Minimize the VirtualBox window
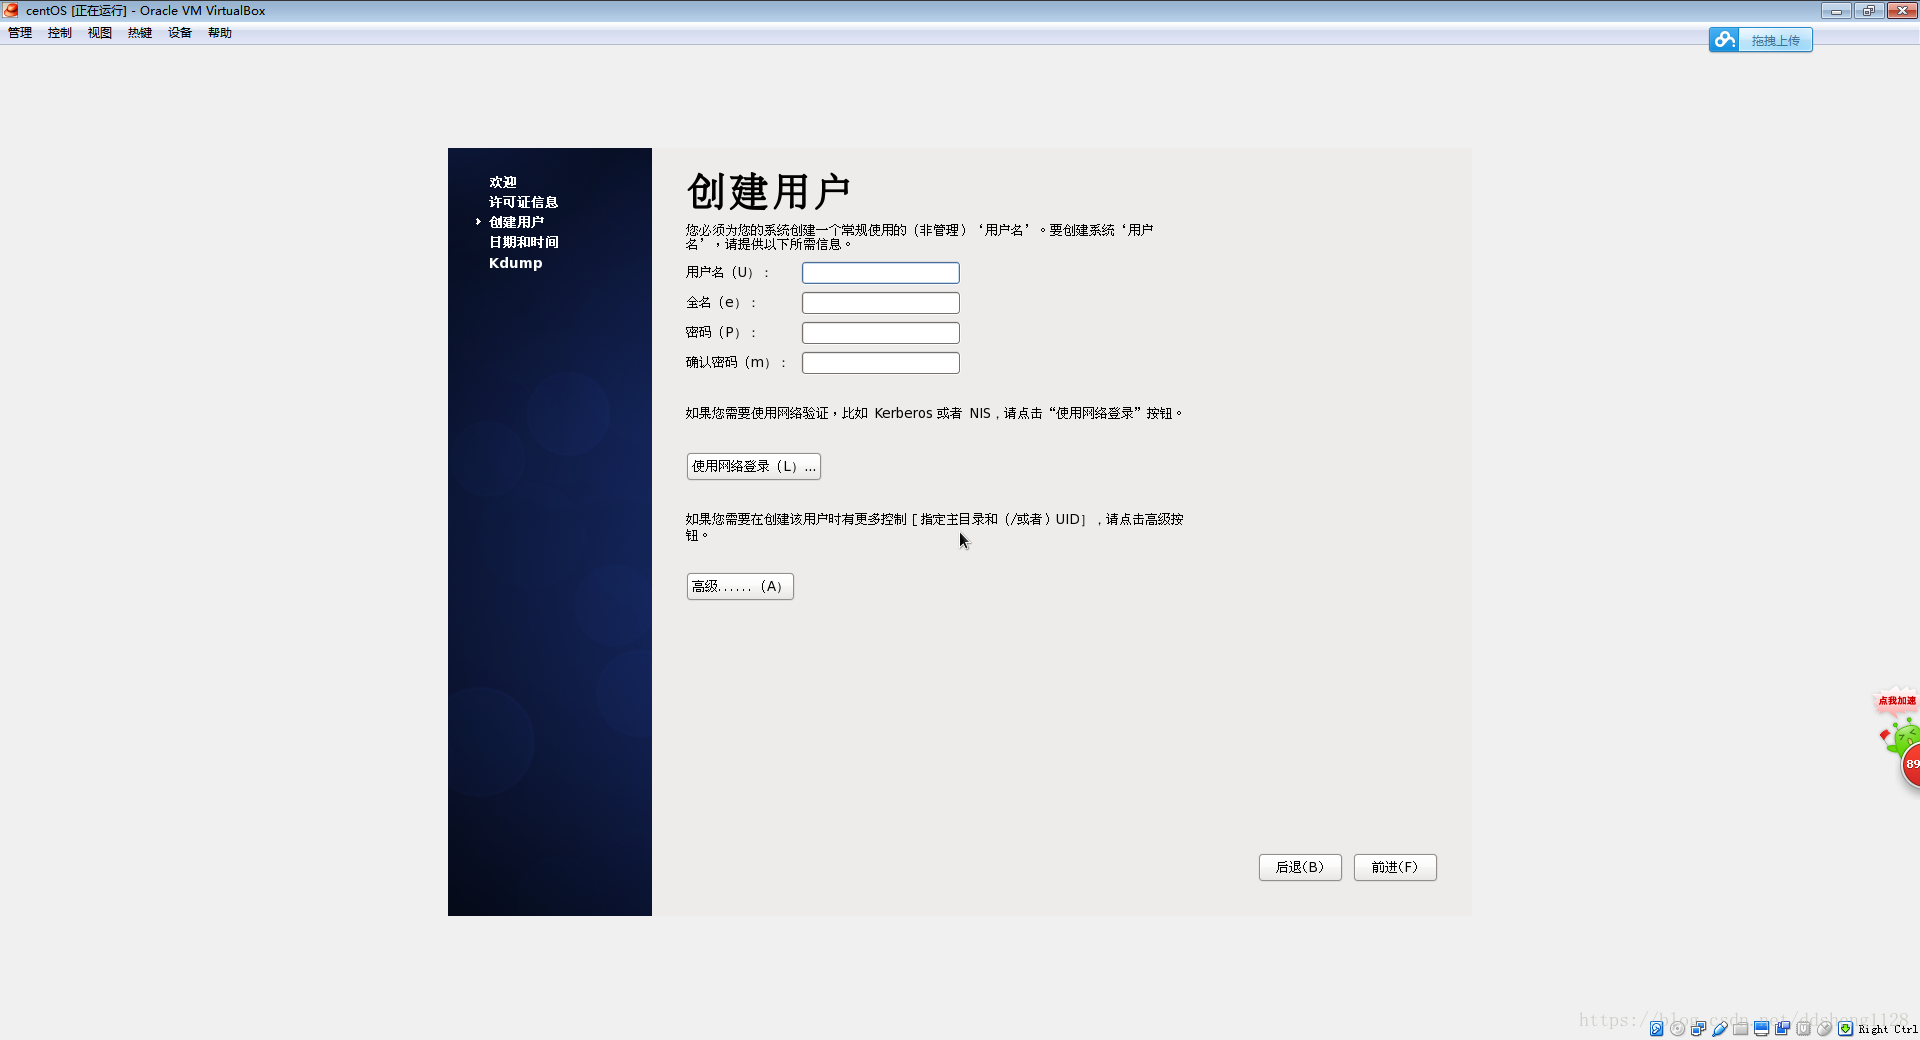 pos(1836,10)
